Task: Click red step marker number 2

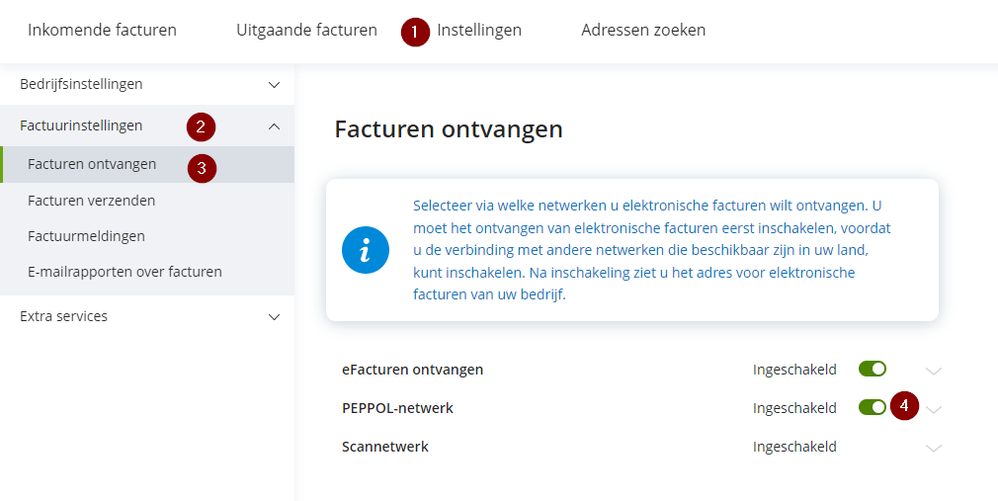Action: [x=201, y=127]
